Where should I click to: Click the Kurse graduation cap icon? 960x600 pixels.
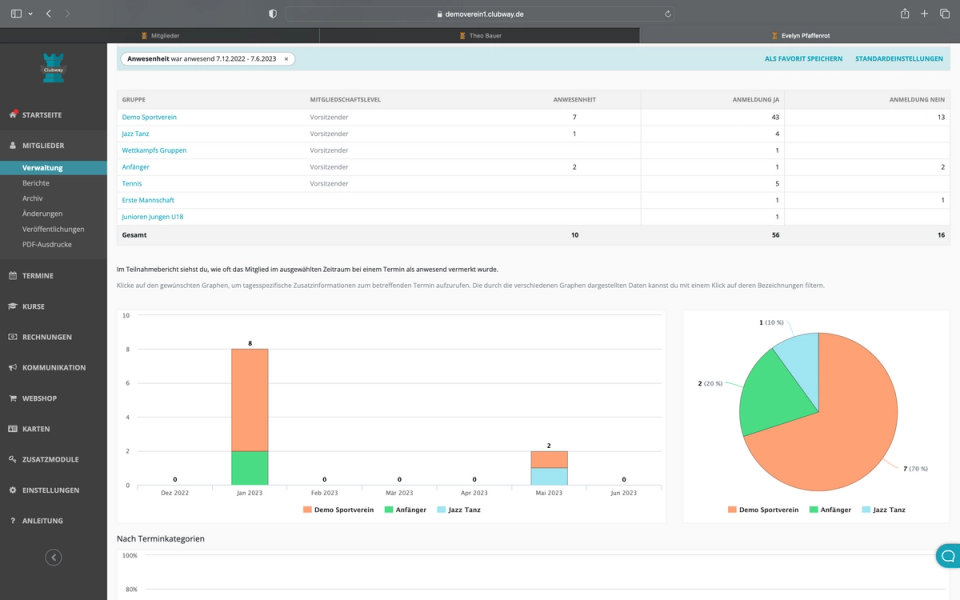point(13,306)
